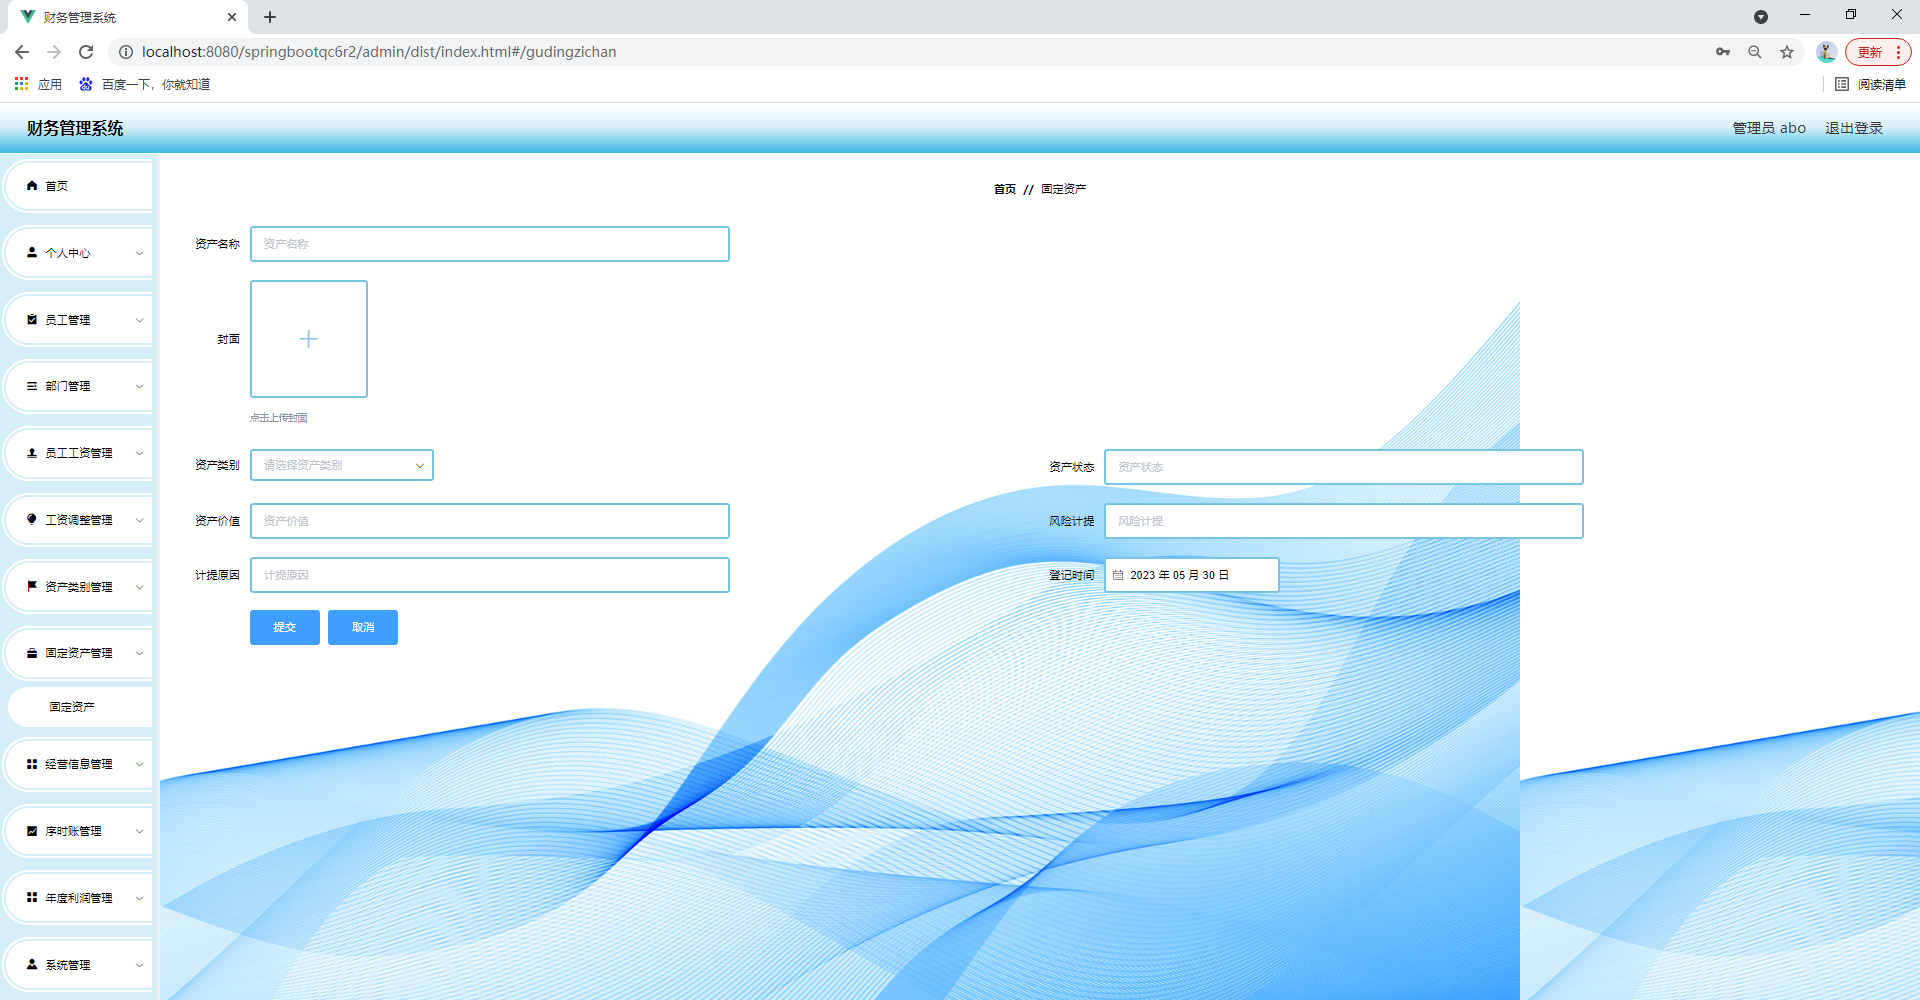Expand the 员工管理 menu chevron

(139, 320)
